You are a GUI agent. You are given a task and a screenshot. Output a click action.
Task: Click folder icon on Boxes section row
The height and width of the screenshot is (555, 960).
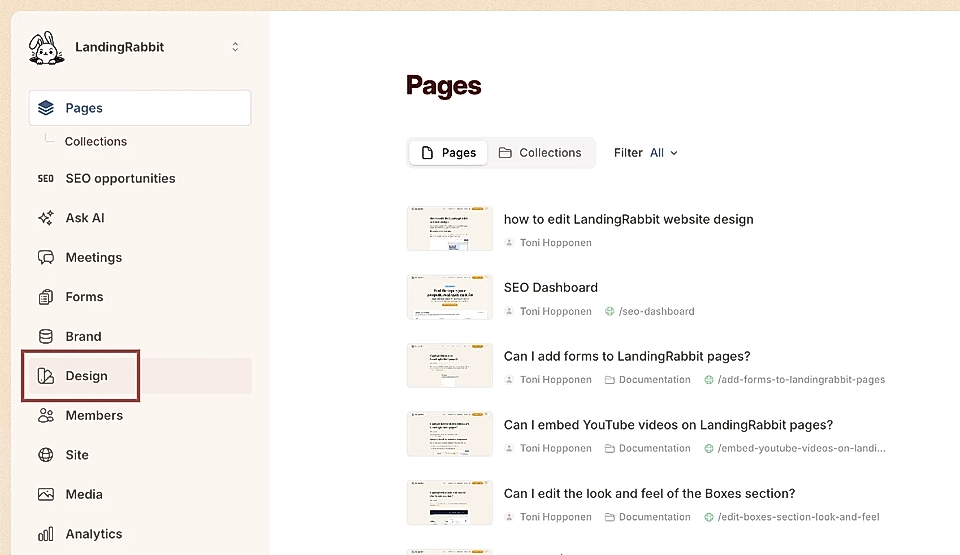[610, 517]
